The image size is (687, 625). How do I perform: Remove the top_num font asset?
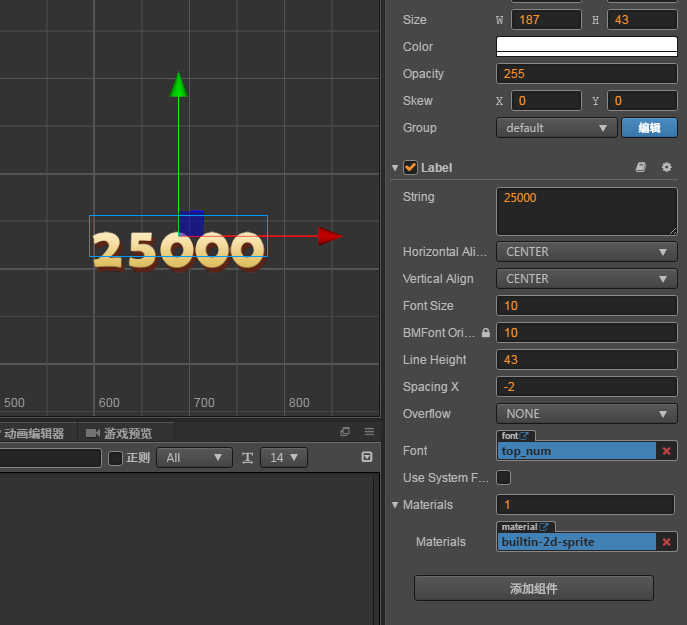click(x=666, y=451)
